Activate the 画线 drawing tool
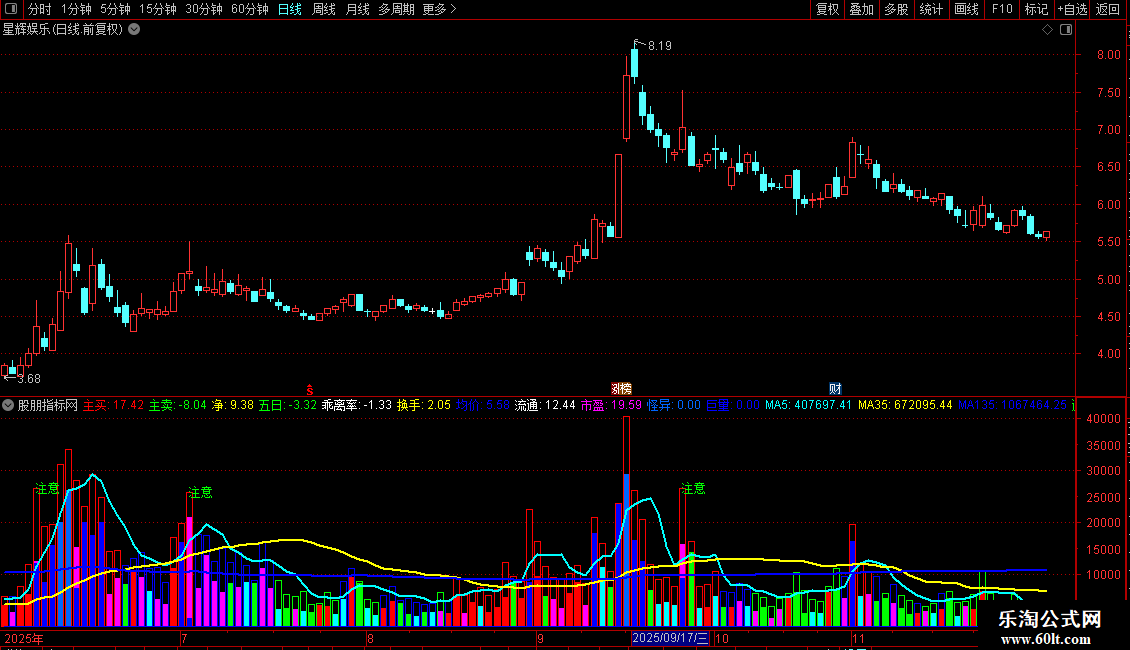Viewport: 1130px width, 650px height. (966, 9)
